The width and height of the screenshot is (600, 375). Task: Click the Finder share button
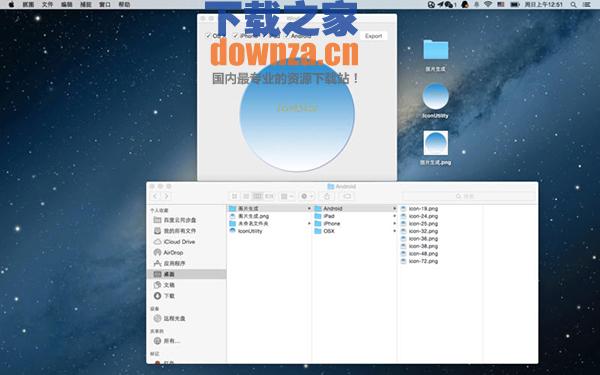click(x=327, y=196)
